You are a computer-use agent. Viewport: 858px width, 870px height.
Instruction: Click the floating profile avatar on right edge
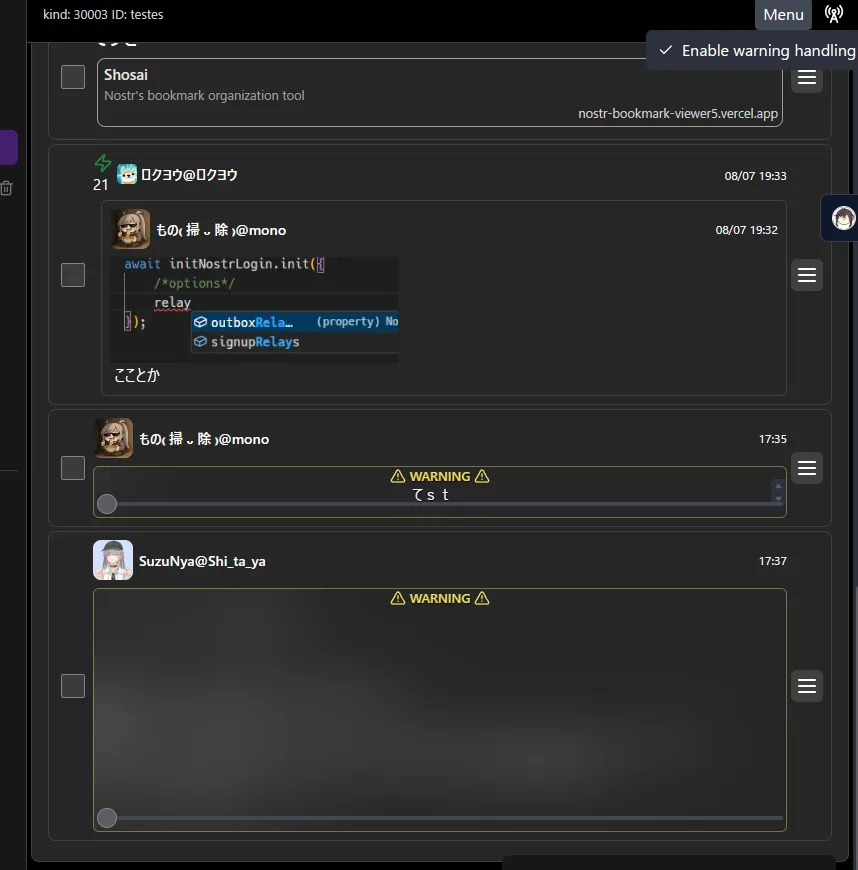point(843,217)
